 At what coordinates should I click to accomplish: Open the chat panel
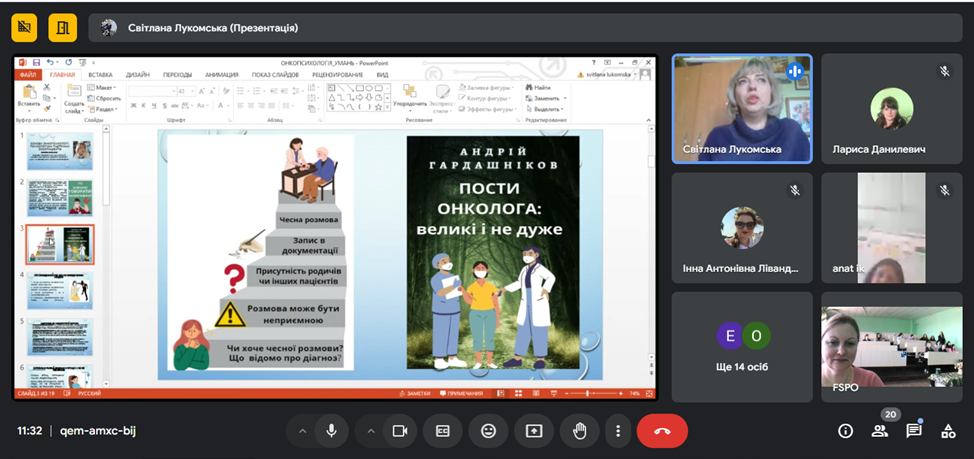pos(913,431)
